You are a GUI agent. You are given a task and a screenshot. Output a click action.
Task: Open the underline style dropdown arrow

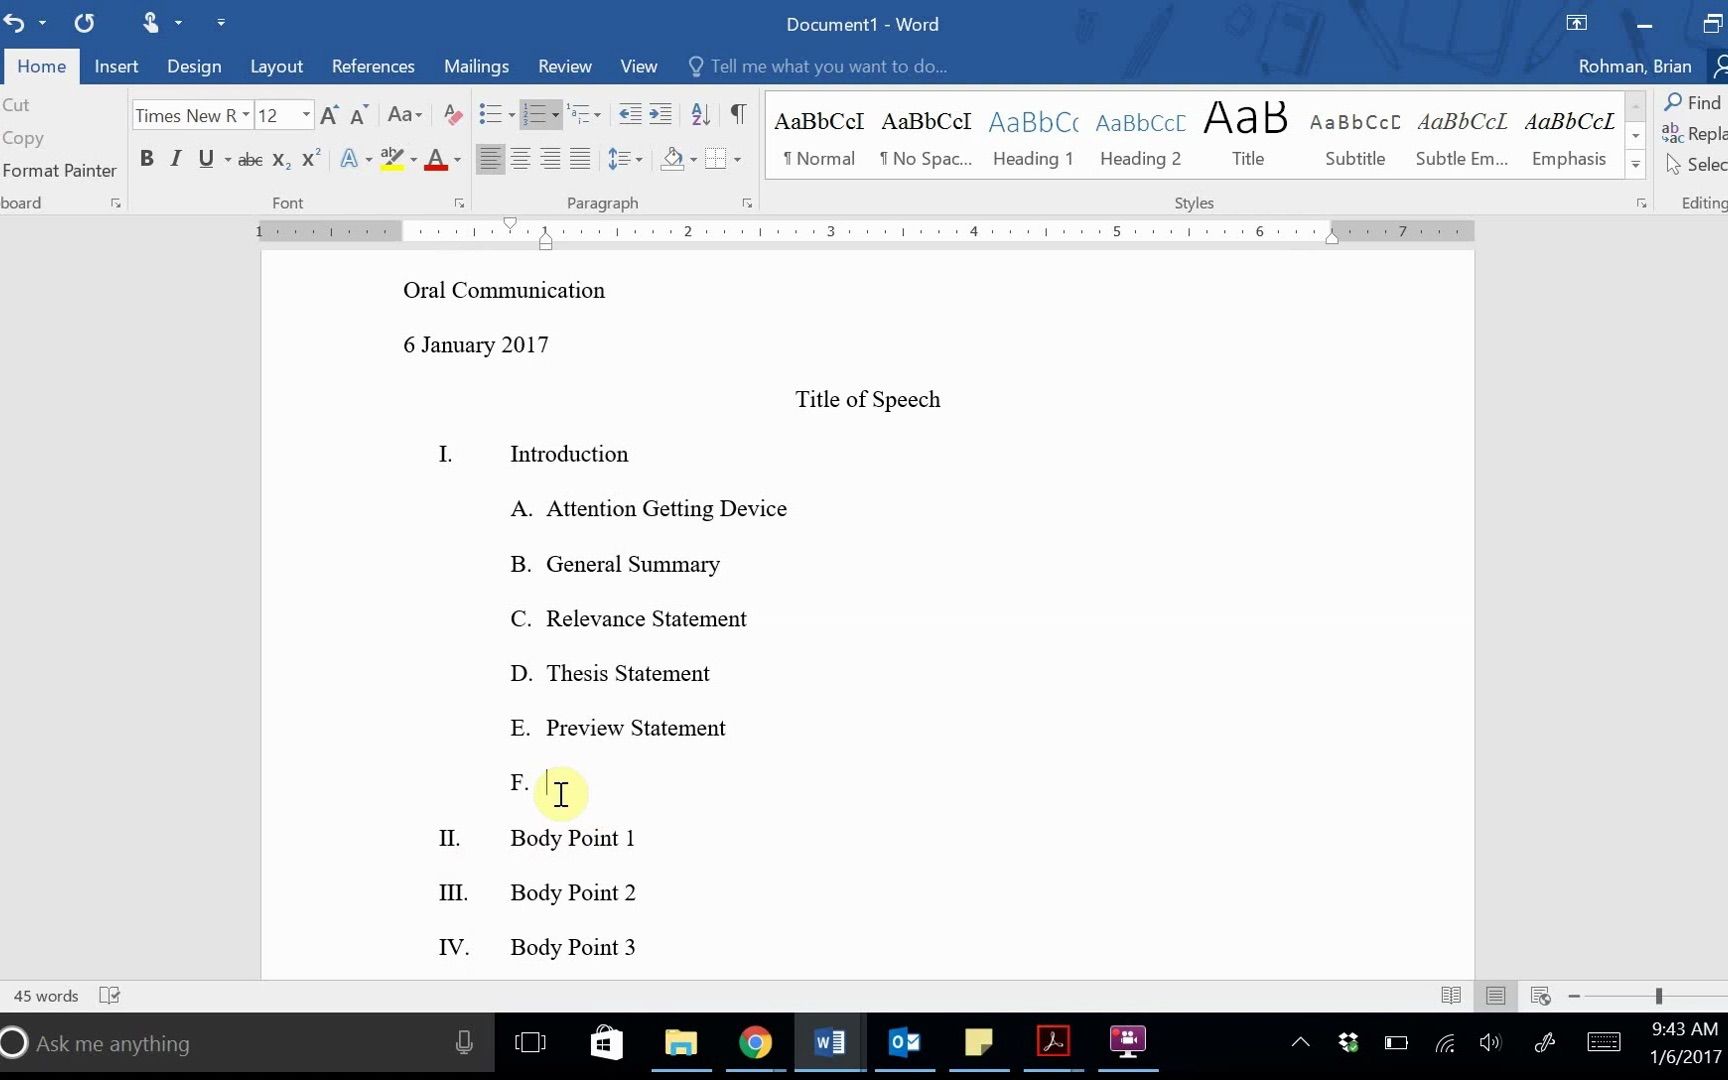(x=228, y=160)
